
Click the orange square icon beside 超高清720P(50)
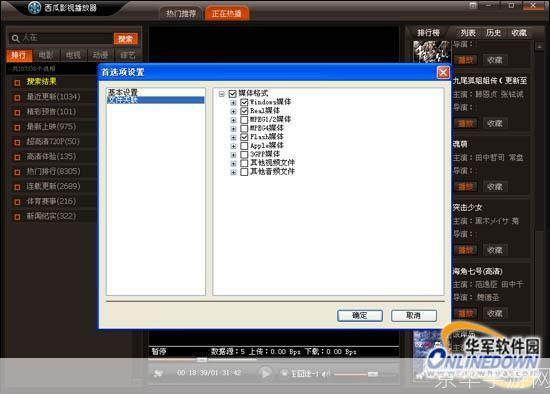17,142
